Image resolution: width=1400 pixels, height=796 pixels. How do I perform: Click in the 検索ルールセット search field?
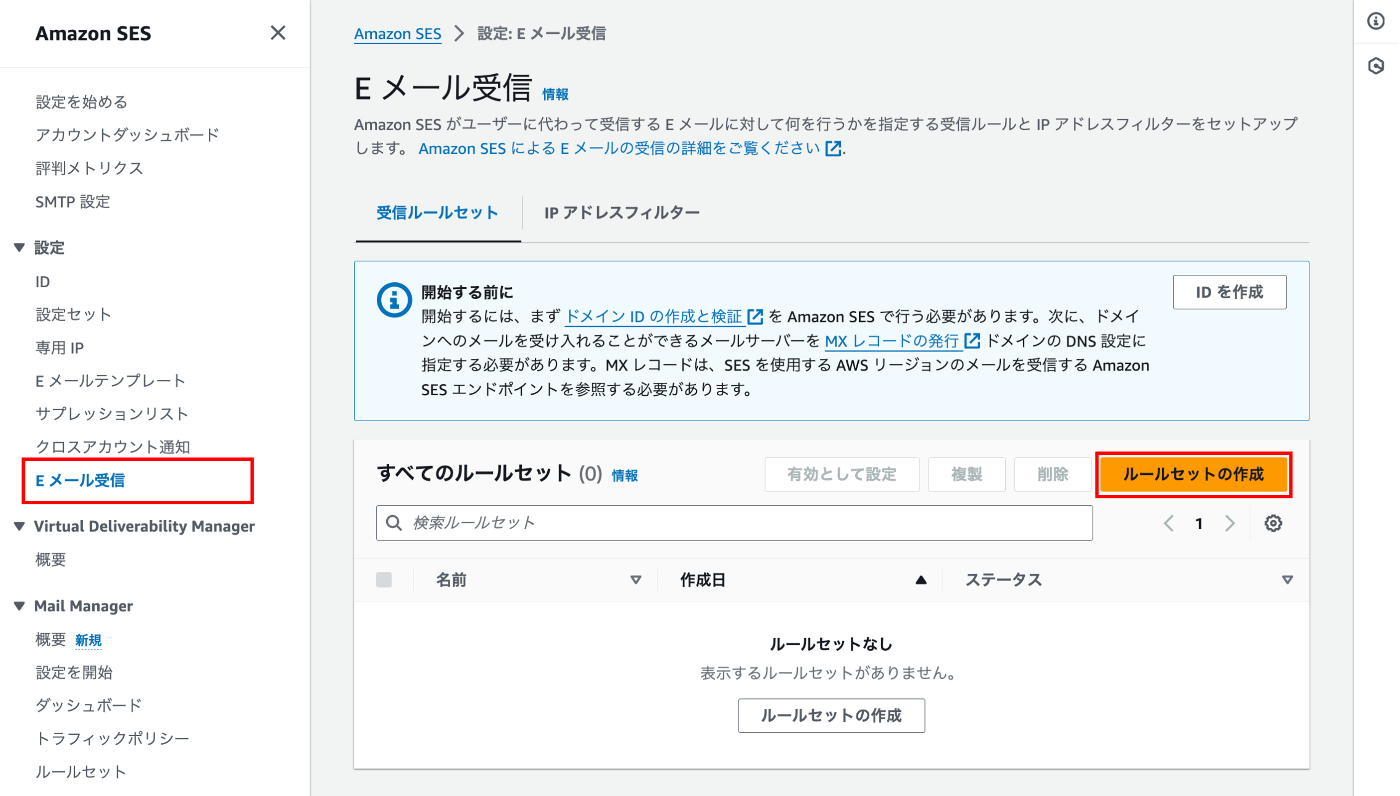pos(734,523)
